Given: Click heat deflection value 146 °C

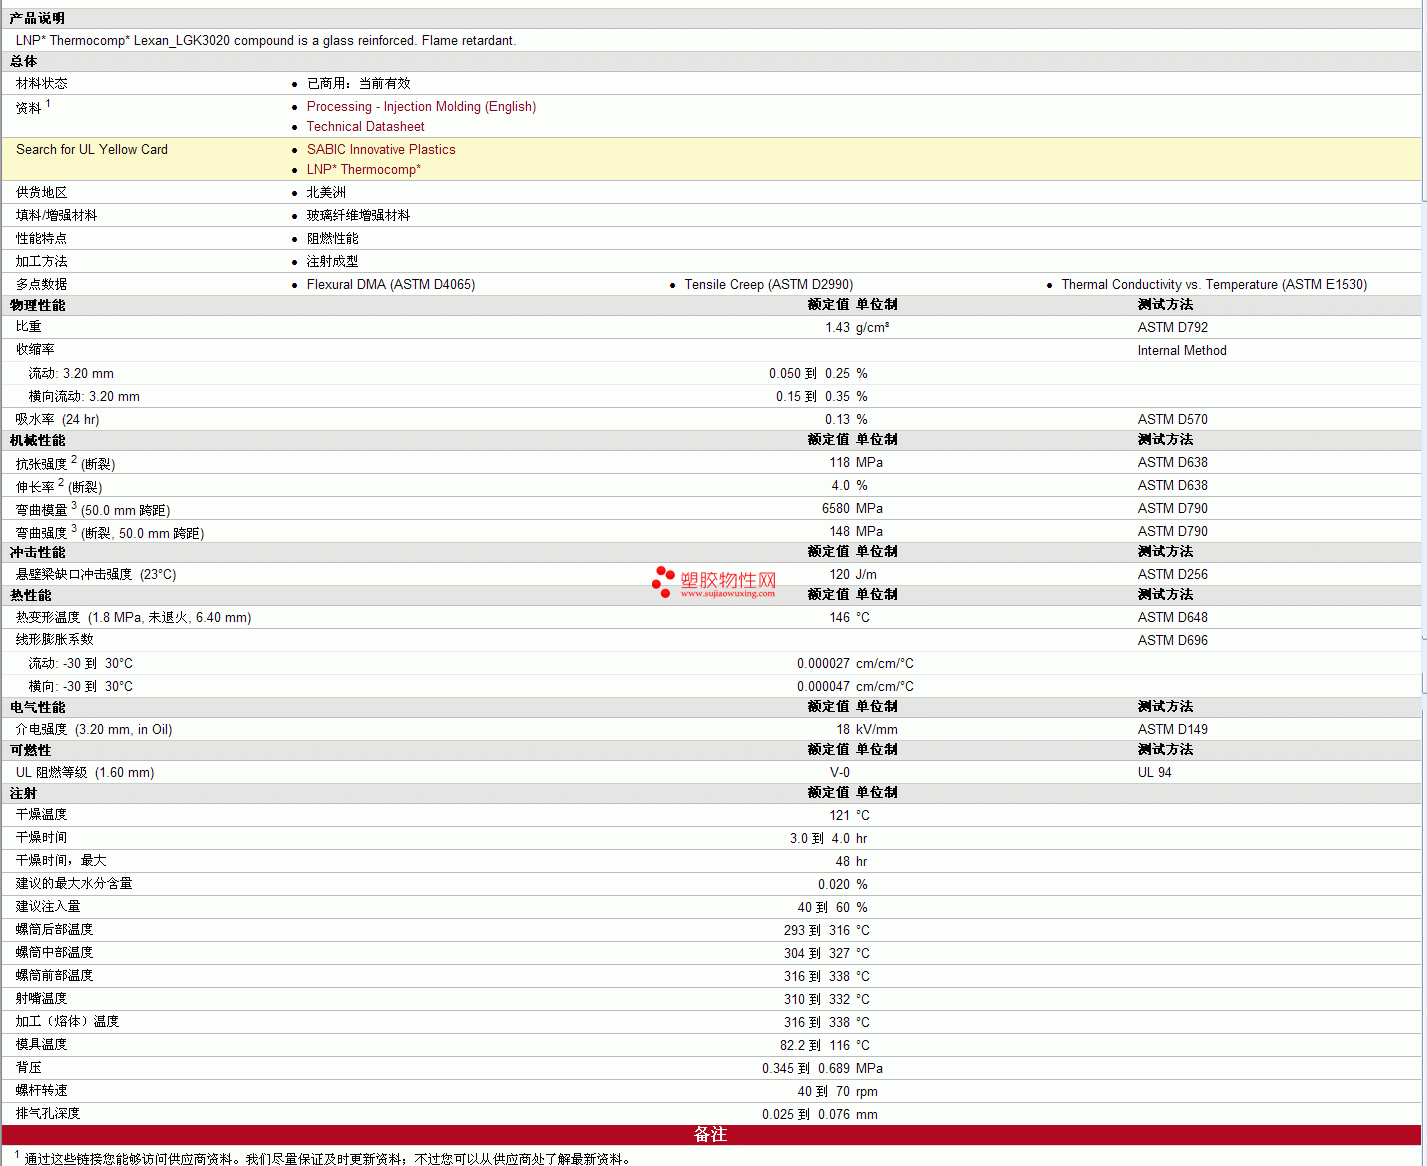Looking at the screenshot, I should point(849,618).
